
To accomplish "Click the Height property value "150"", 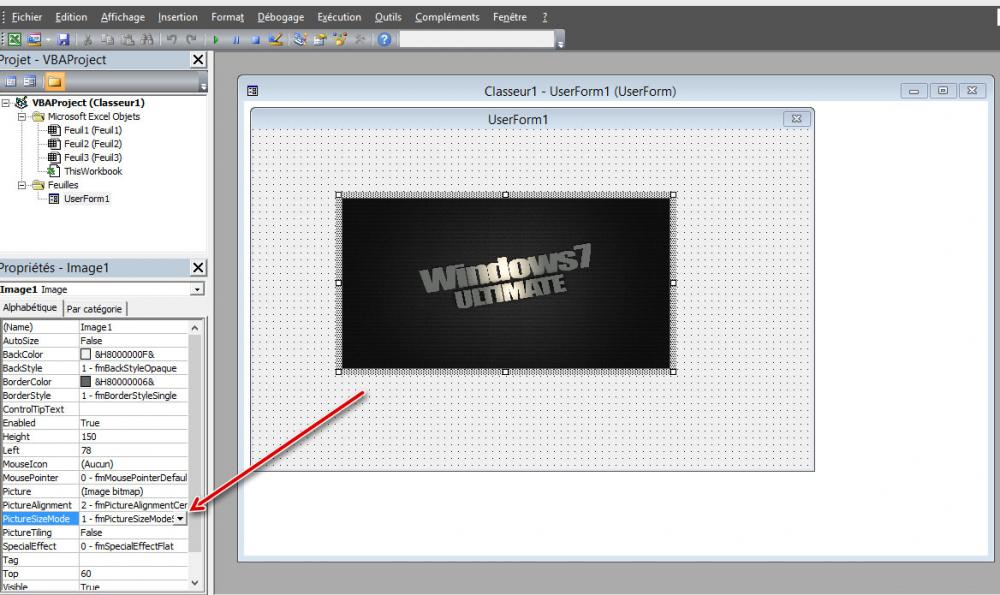I will 89,437.
